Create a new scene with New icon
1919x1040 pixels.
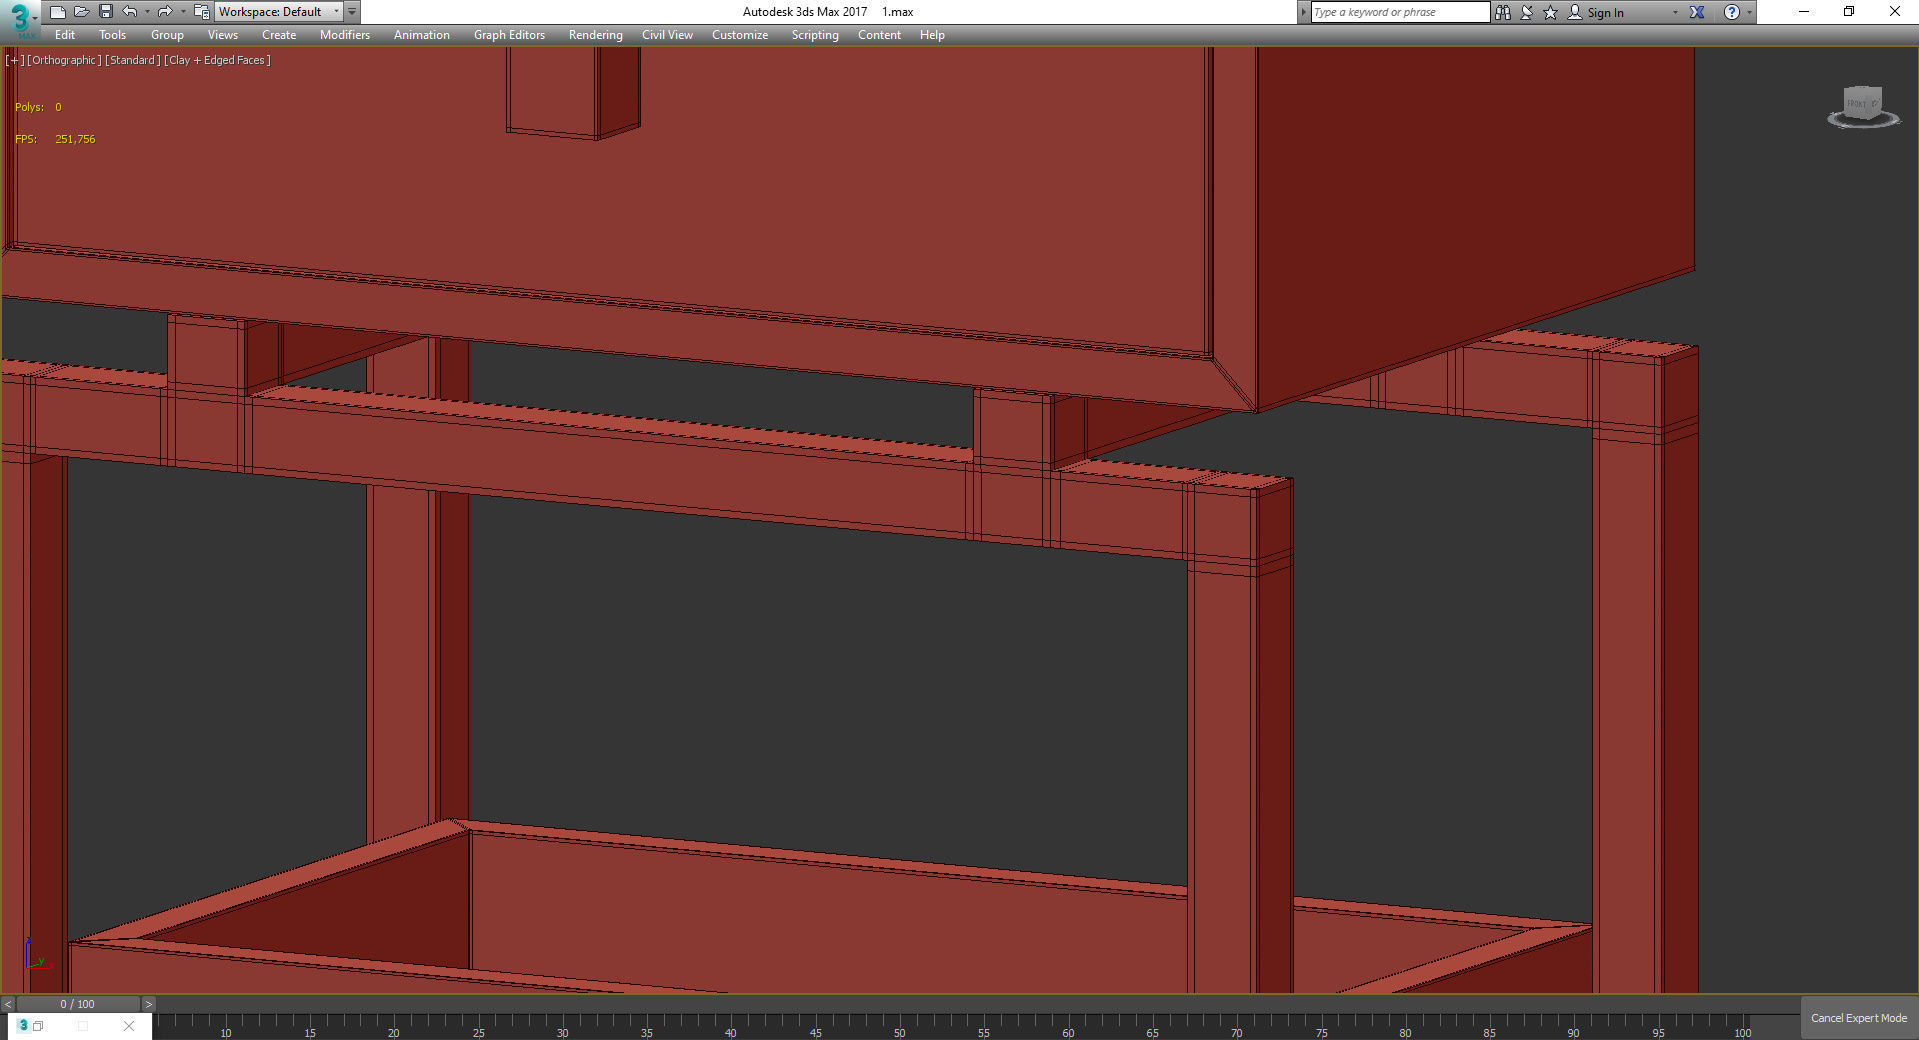58,12
